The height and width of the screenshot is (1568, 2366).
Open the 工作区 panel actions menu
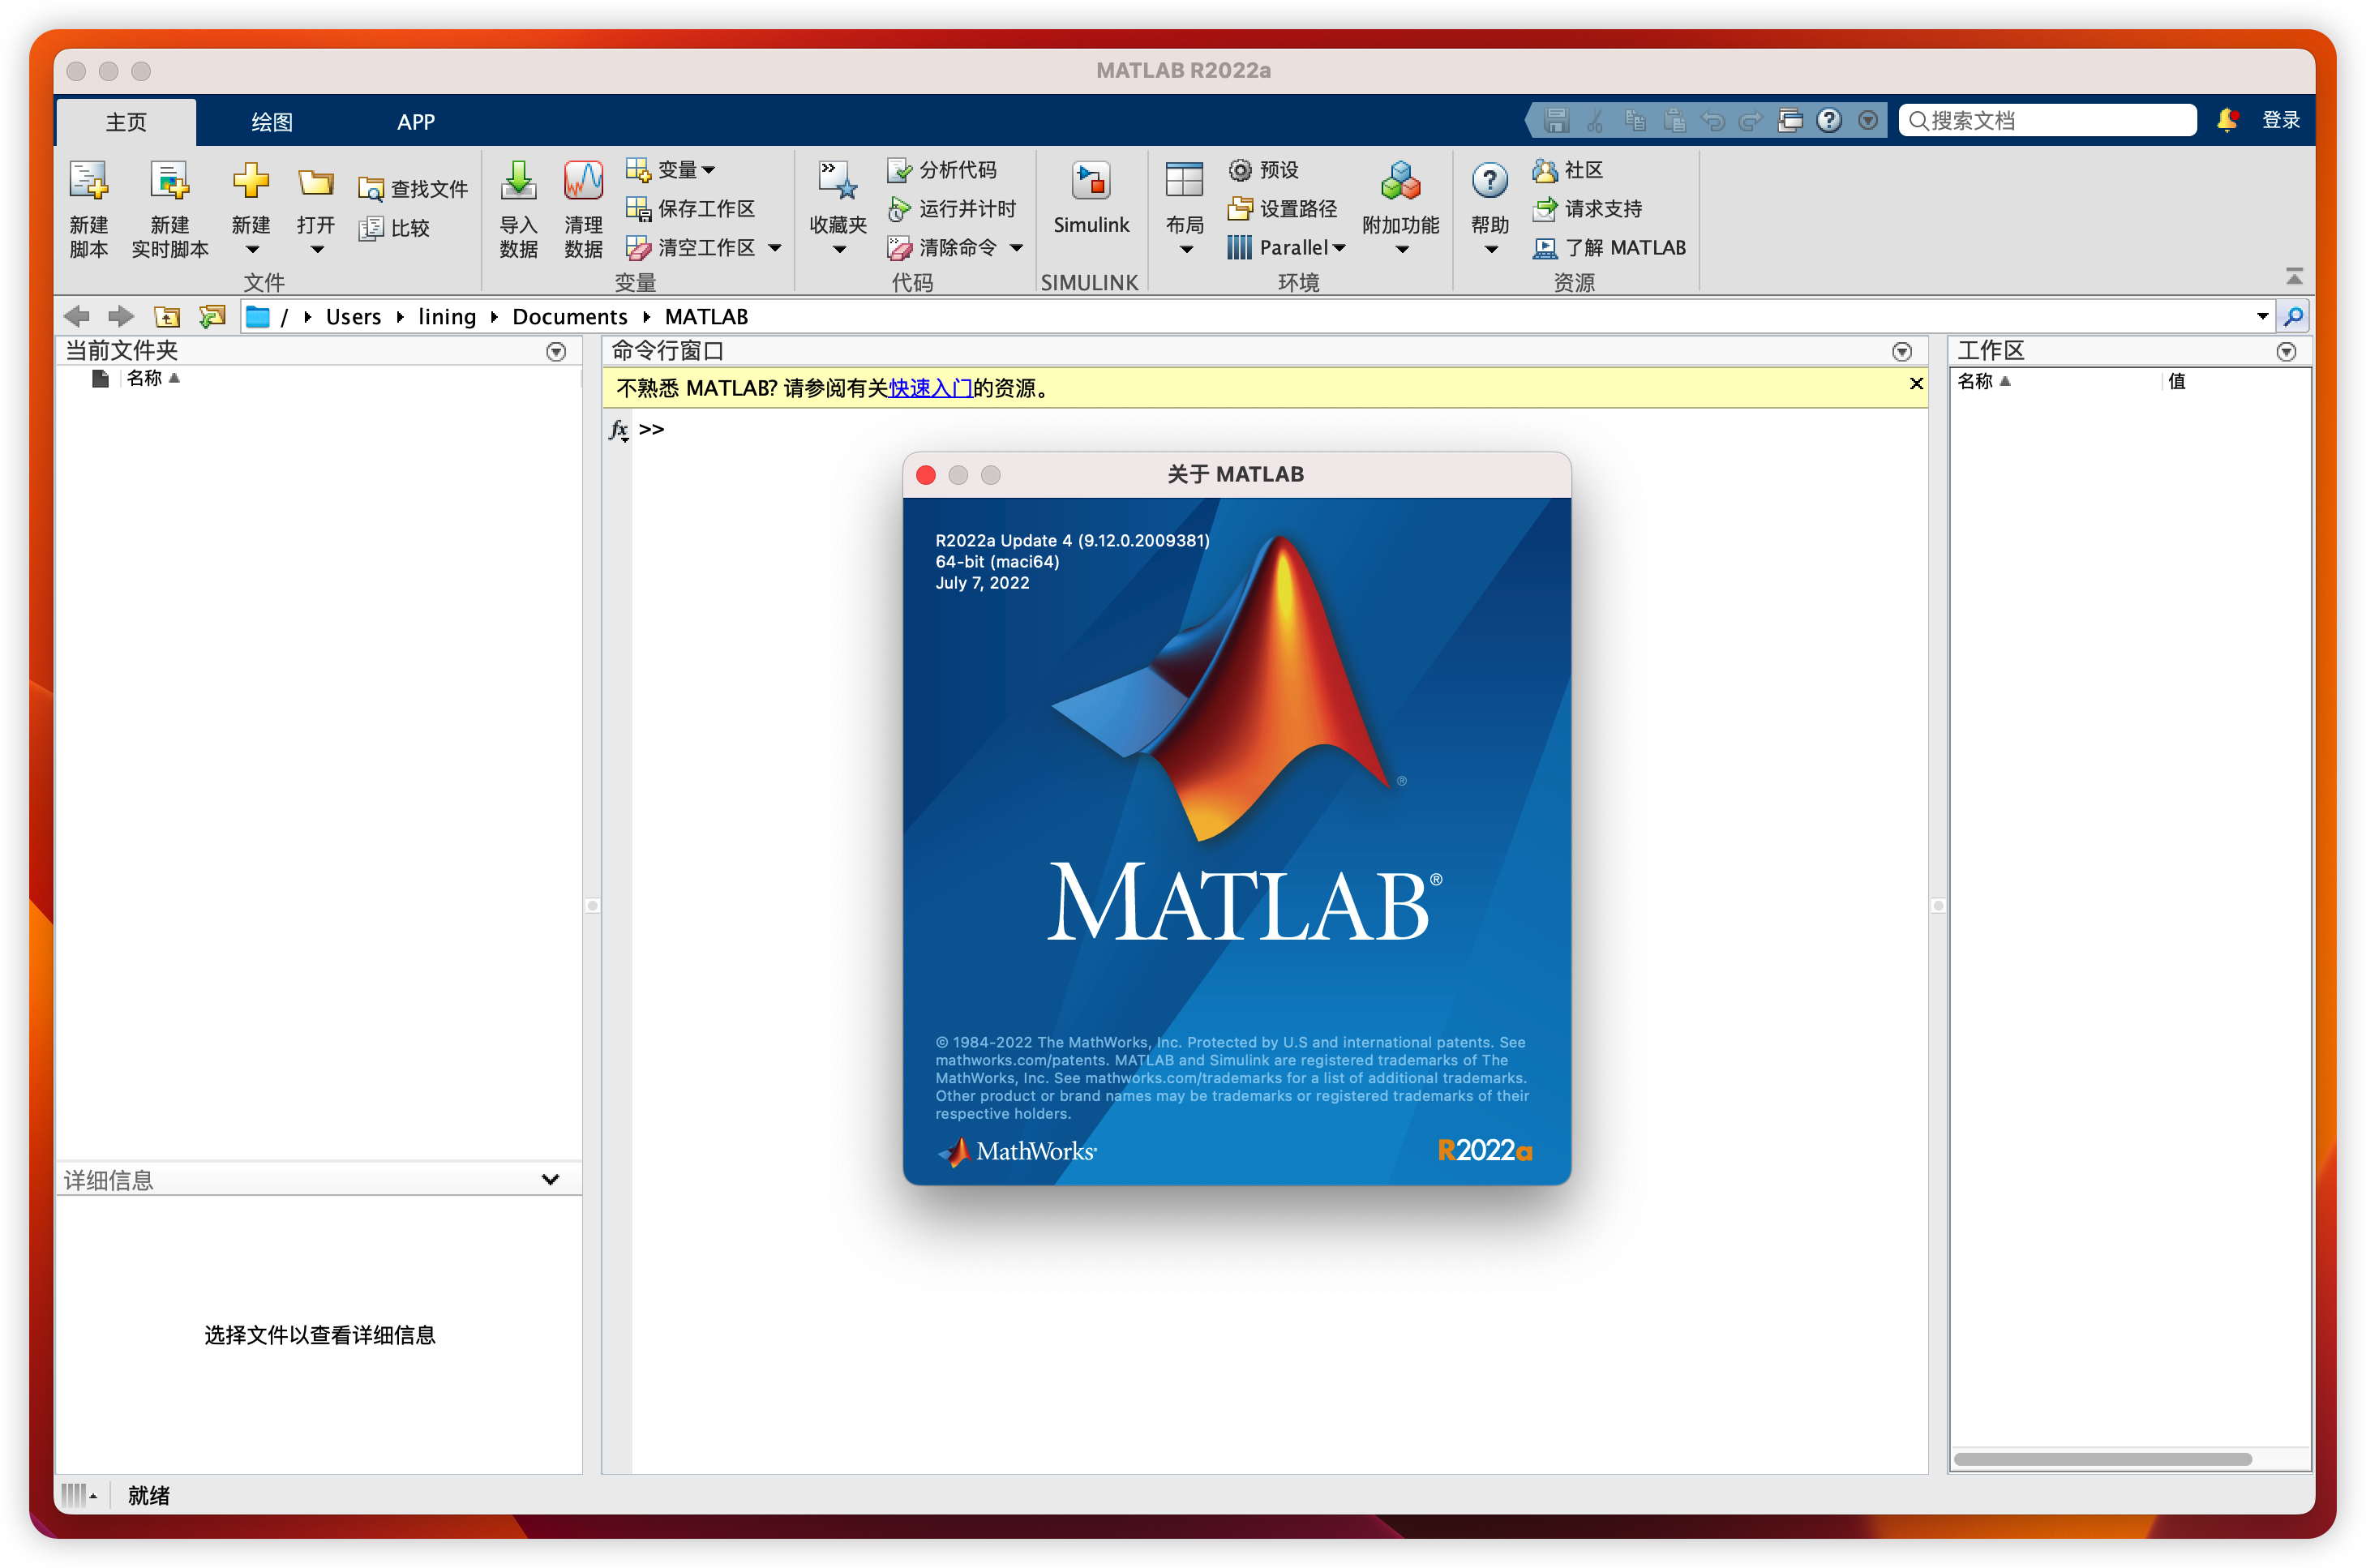pyautogui.click(x=2286, y=352)
